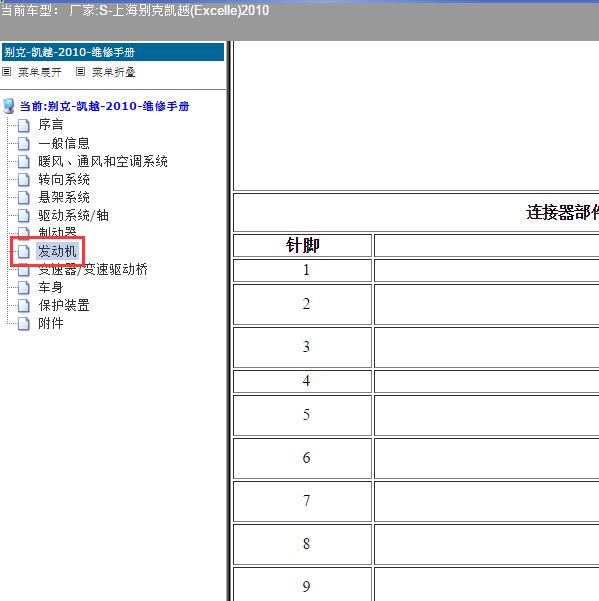This screenshot has height=601, width=599.
Task: Click the 针脚 column header
Action: (x=302, y=245)
